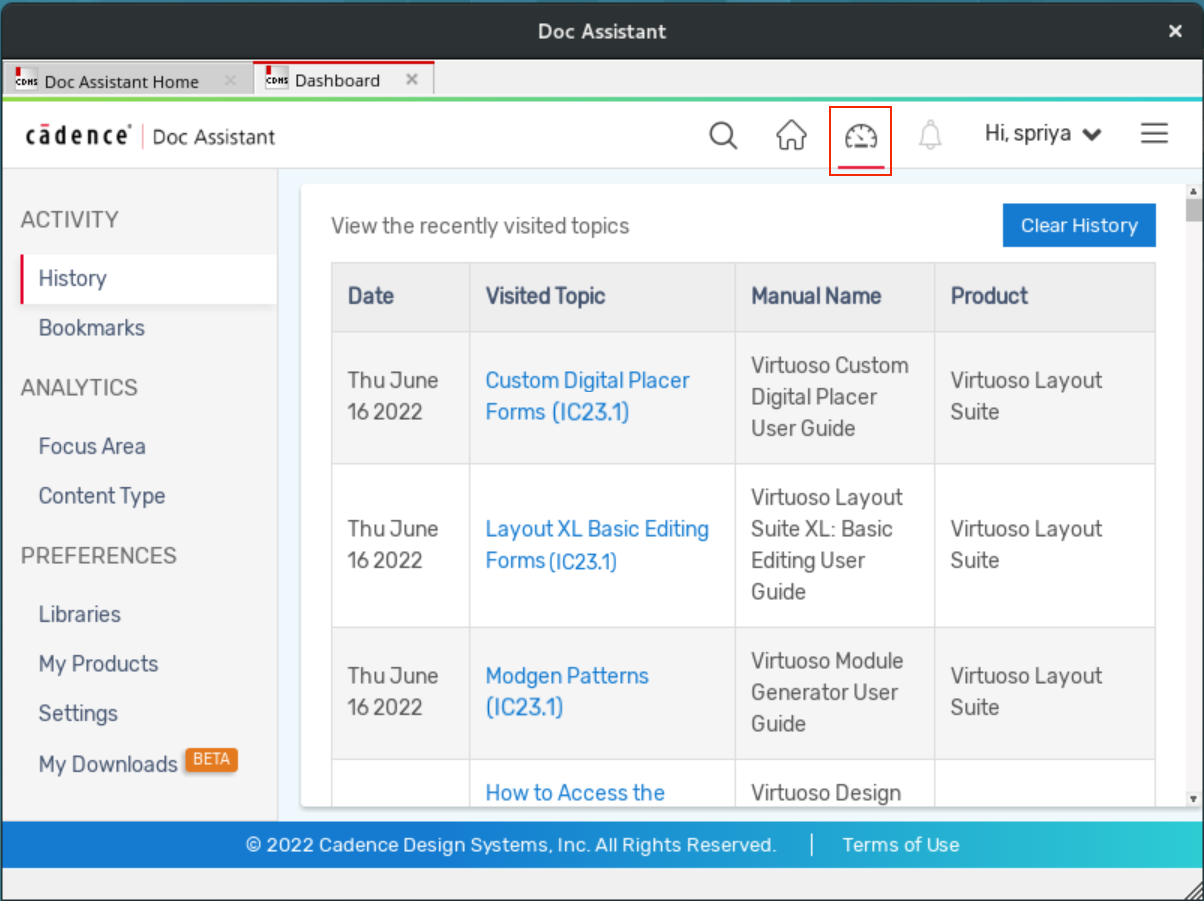Close the Doc Assistant Home tab
The height and width of the screenshot is (901, 1204).
click(x=230, y=81)
